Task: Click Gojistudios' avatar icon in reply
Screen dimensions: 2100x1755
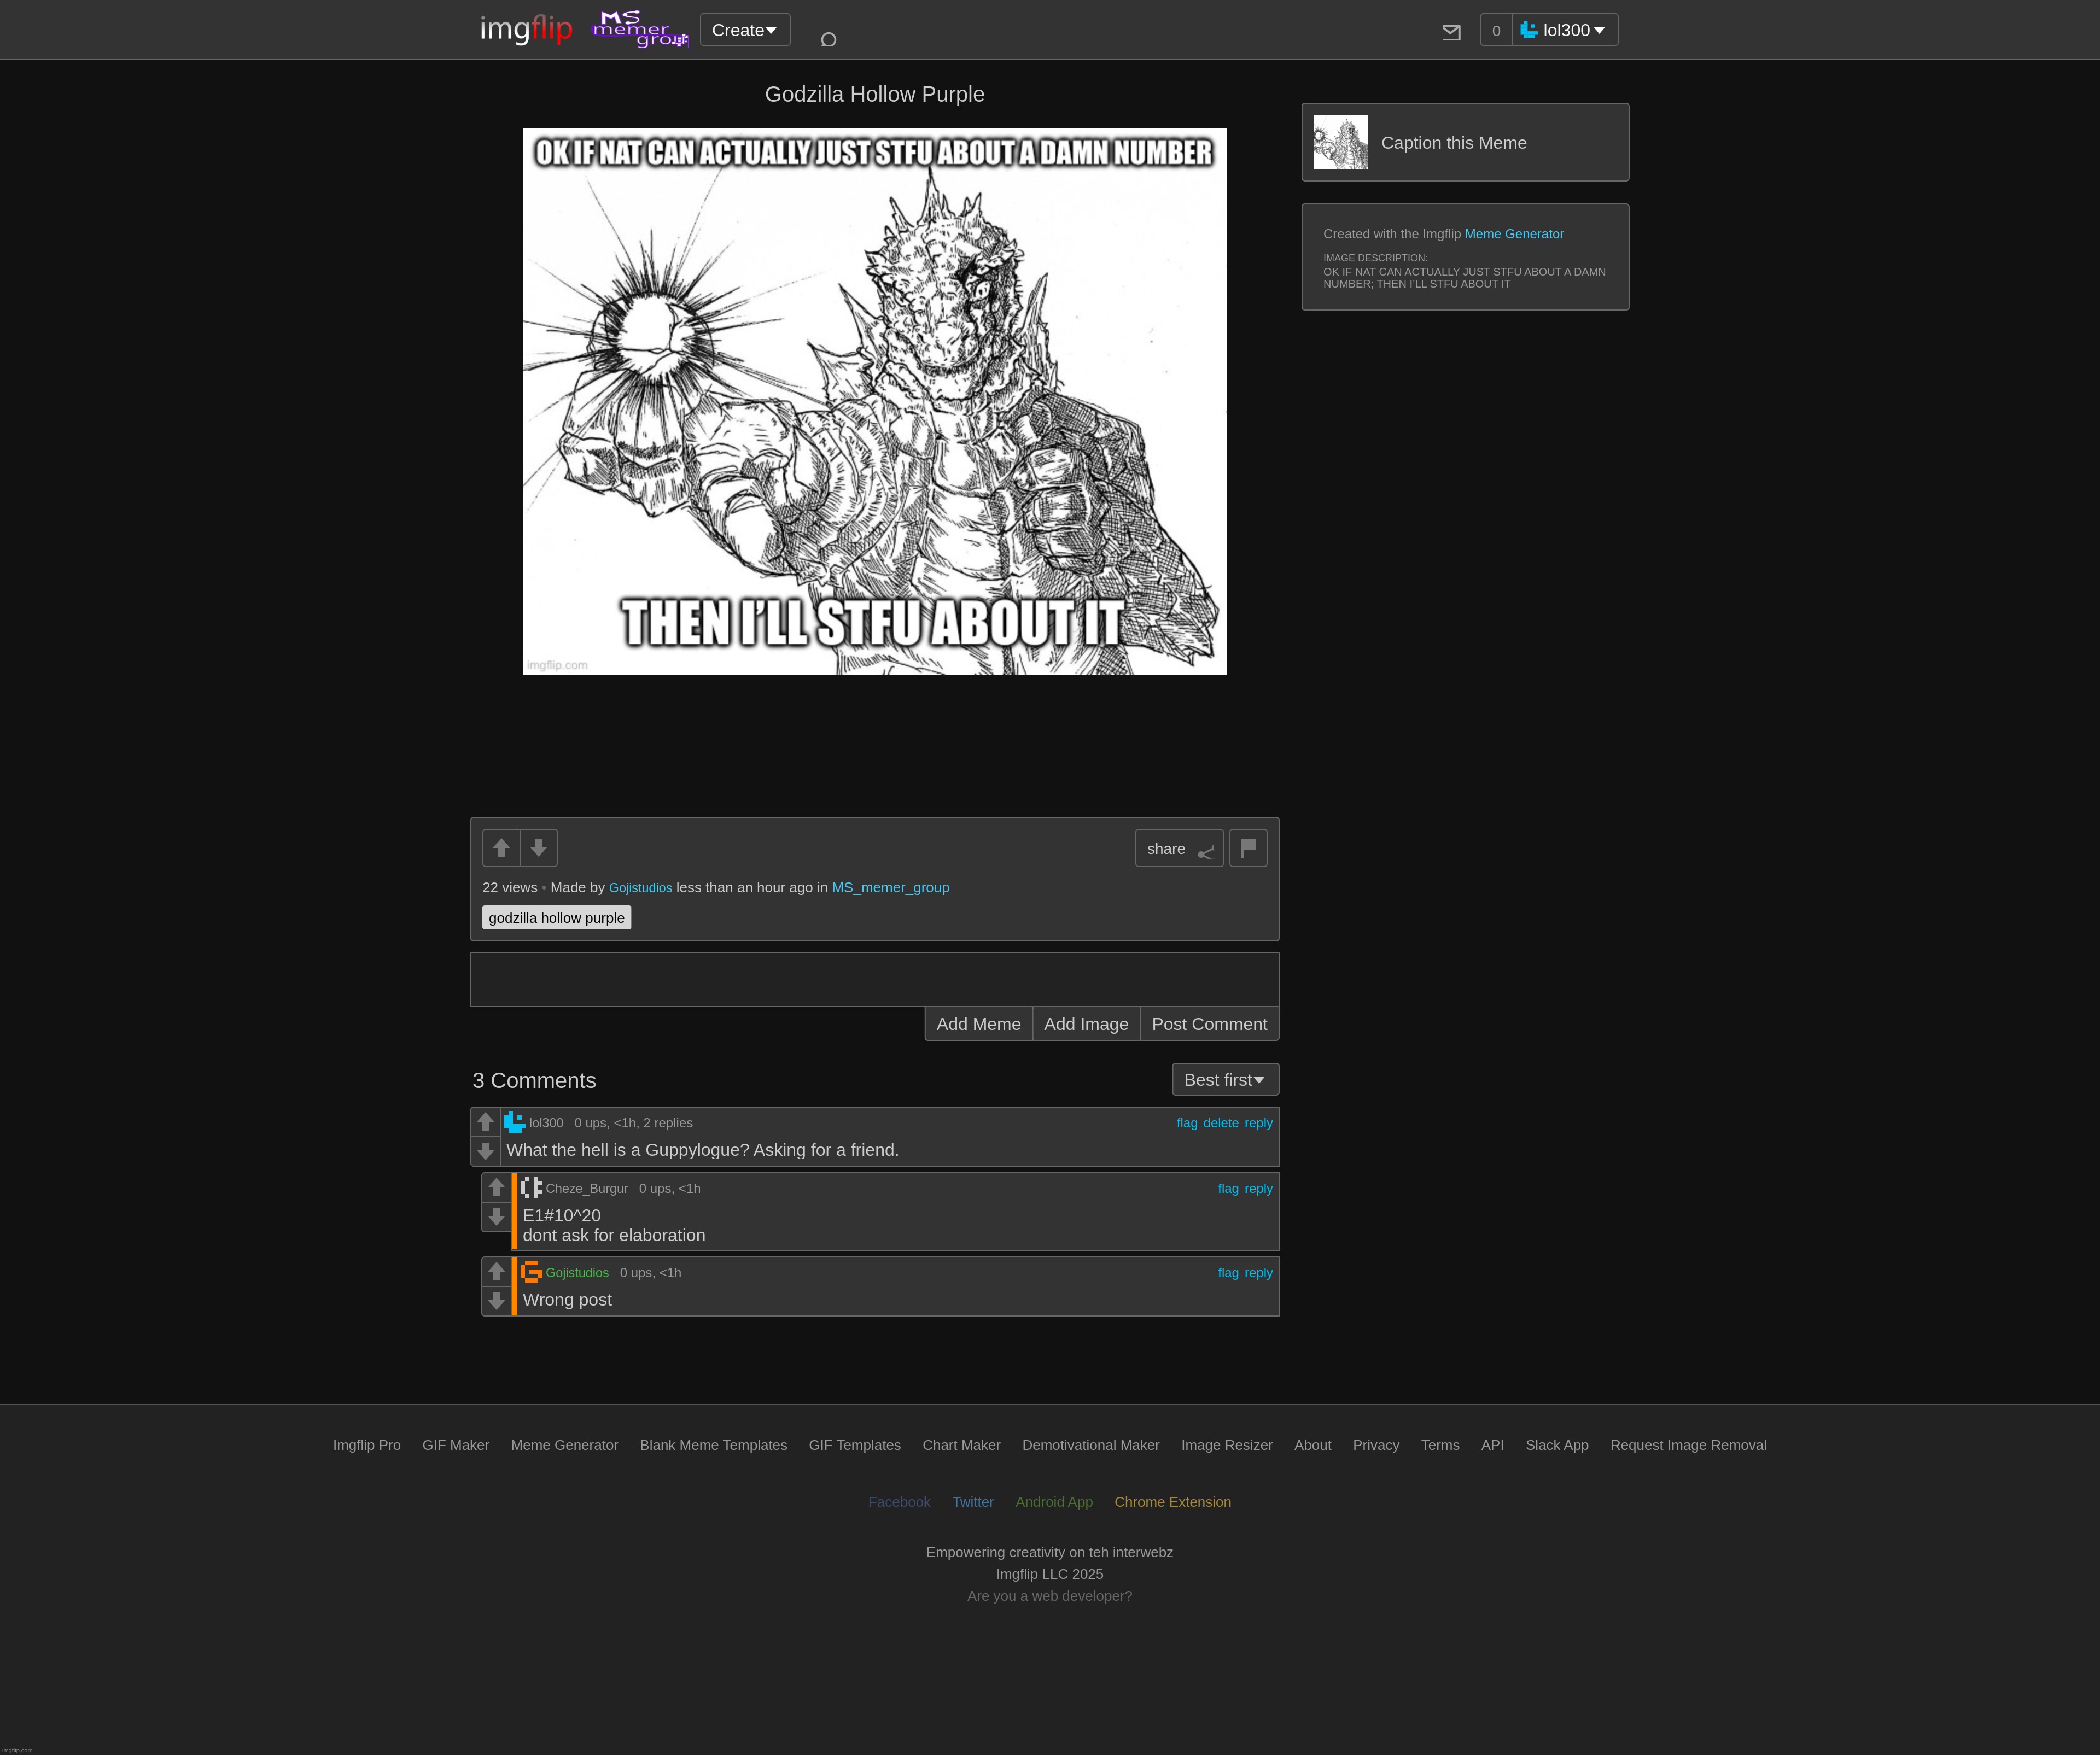Action: 531,1271
